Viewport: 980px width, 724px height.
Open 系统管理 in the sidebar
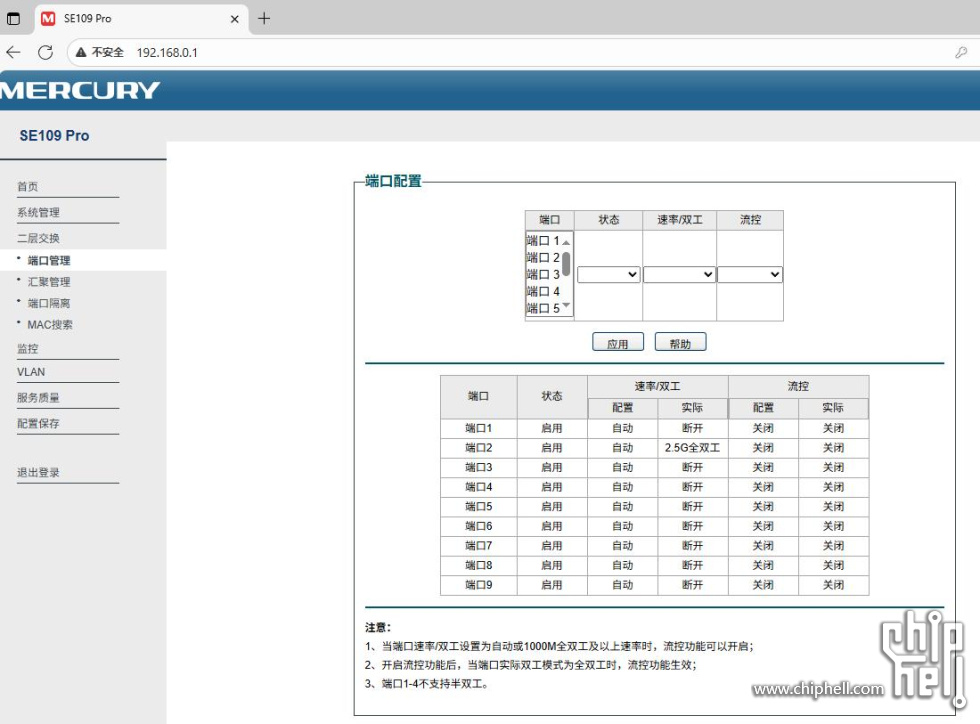click(x=38, y=212)
